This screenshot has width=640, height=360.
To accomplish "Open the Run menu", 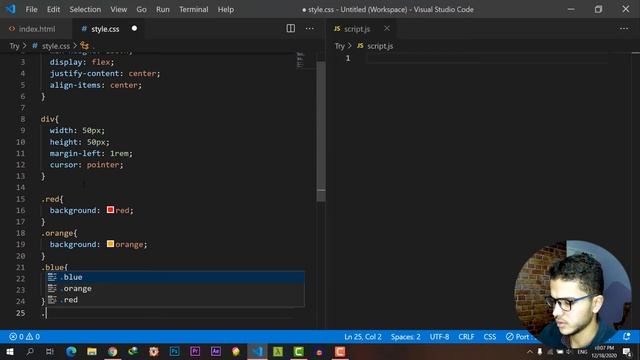I will pyautogui.click(x=162, y=9).
